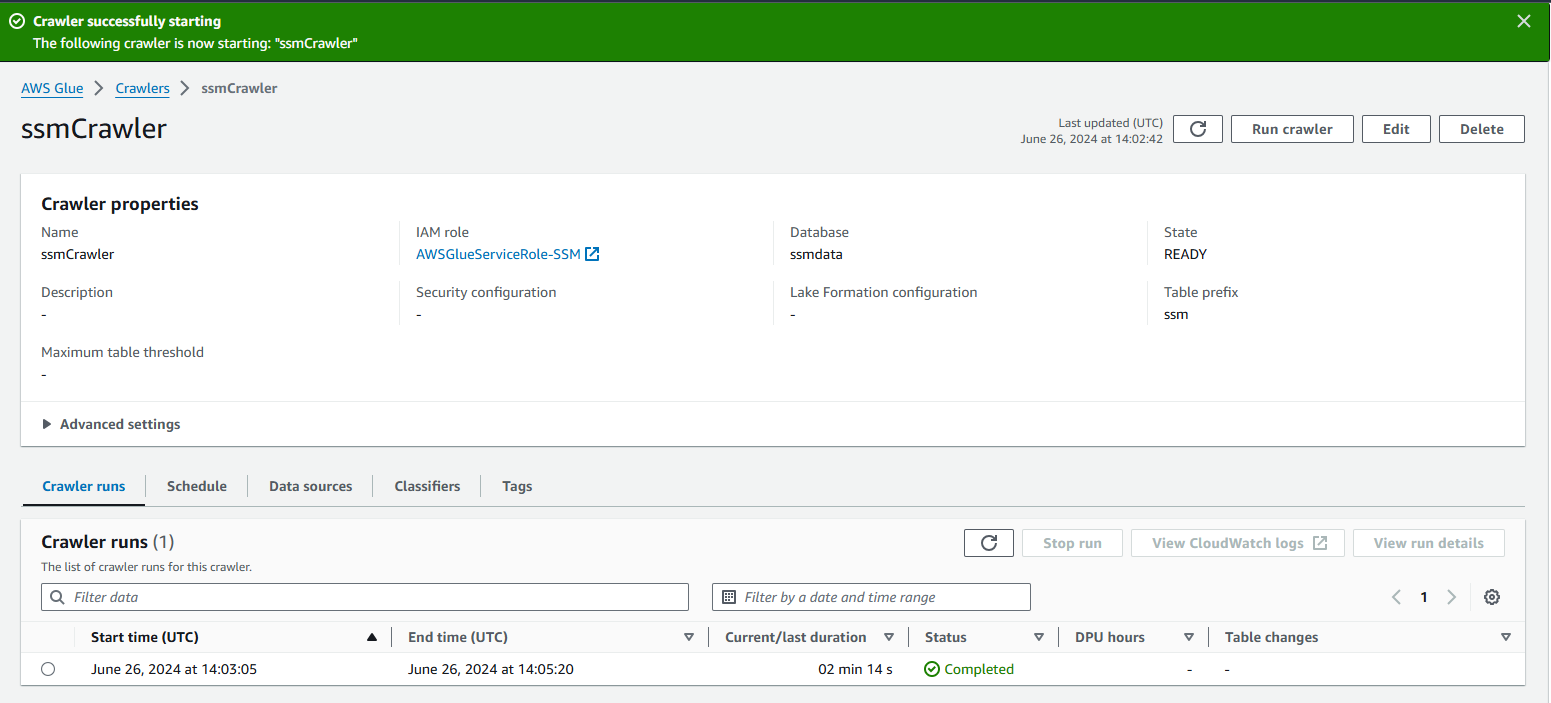
Task: Click the Delete button
Action: (x=1482, y=129)
